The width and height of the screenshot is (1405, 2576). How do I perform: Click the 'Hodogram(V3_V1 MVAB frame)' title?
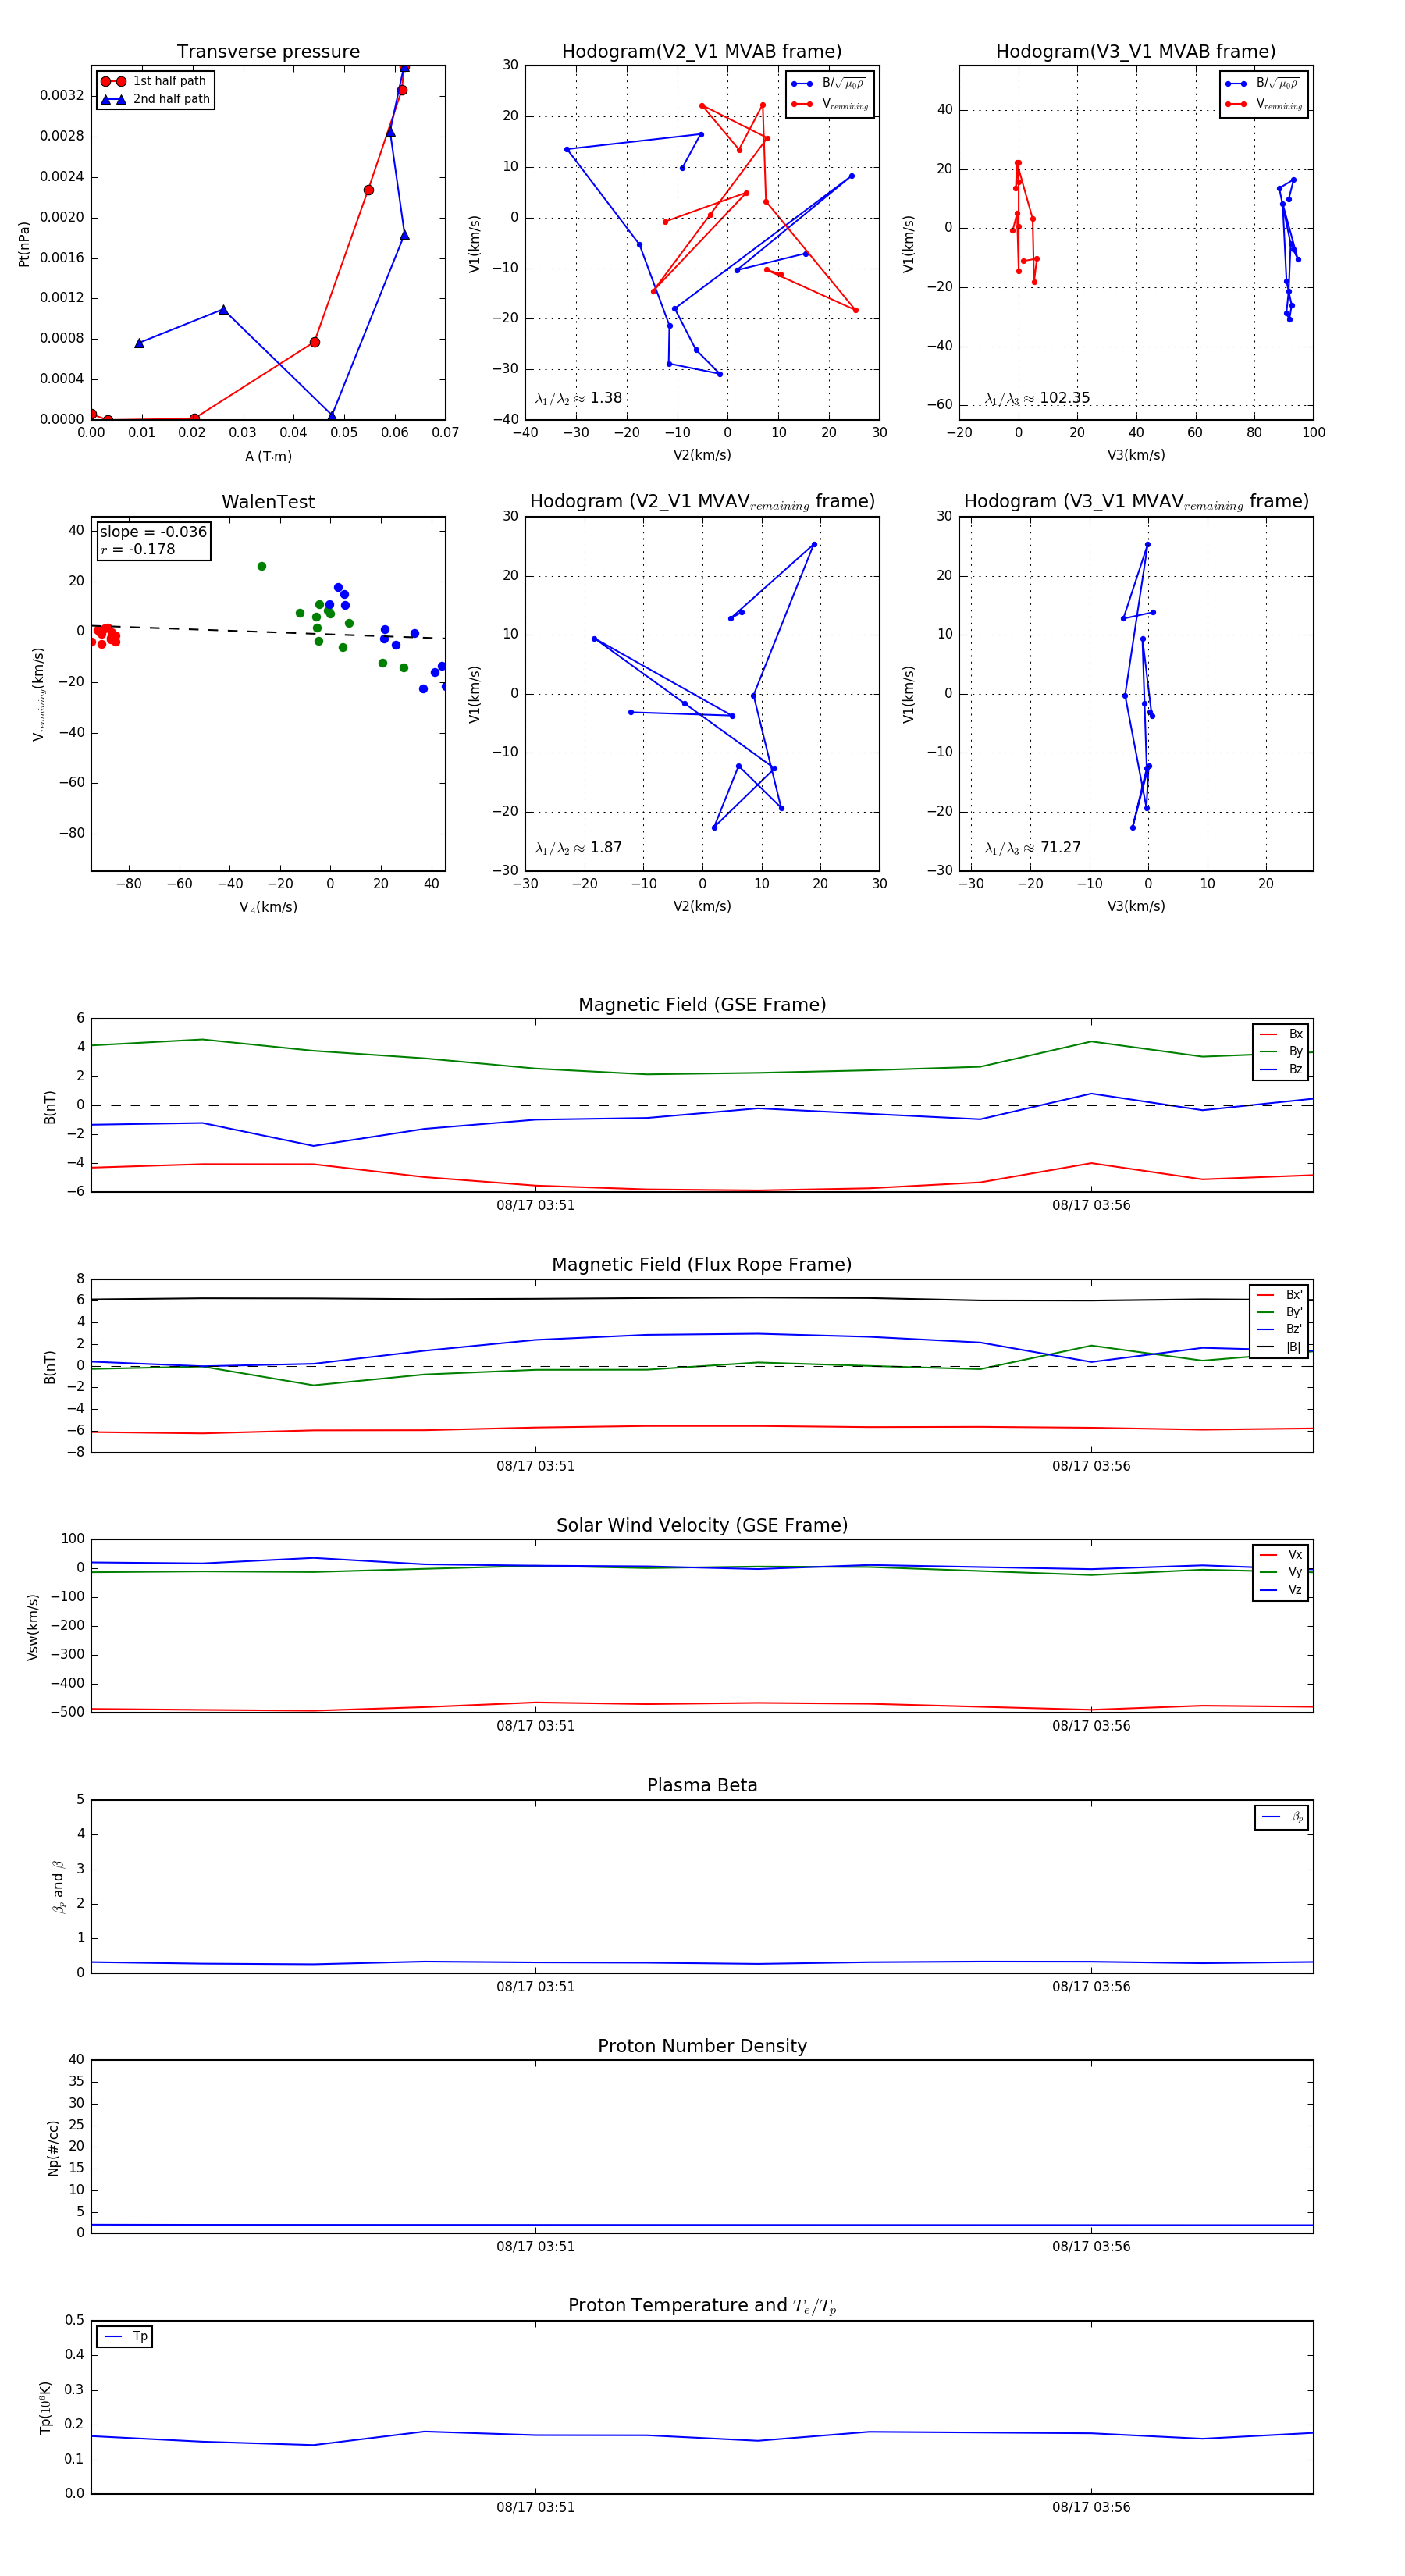tap(1136, 51)
